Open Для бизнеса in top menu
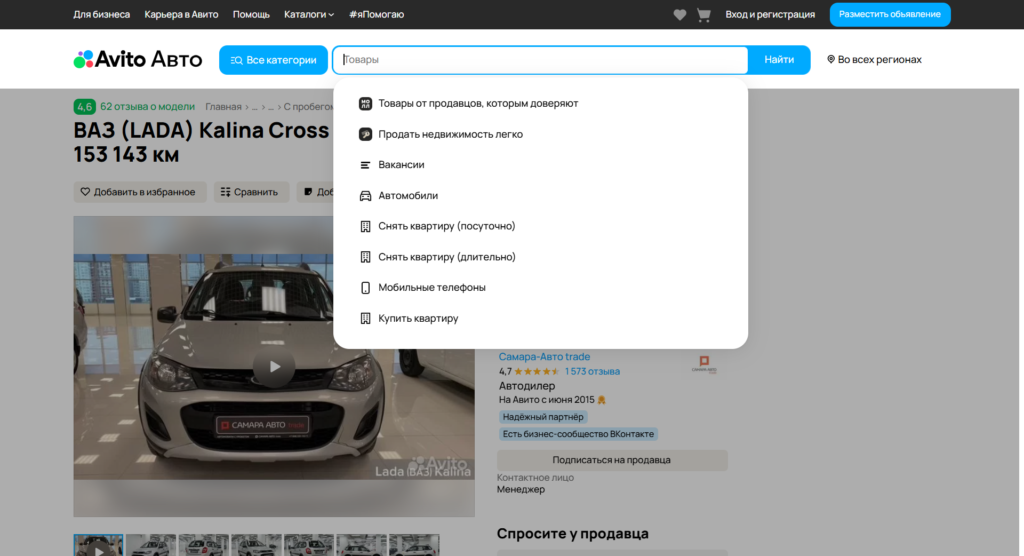The height and width of the screenshot is (556, 1024). (x=101, y=14)
